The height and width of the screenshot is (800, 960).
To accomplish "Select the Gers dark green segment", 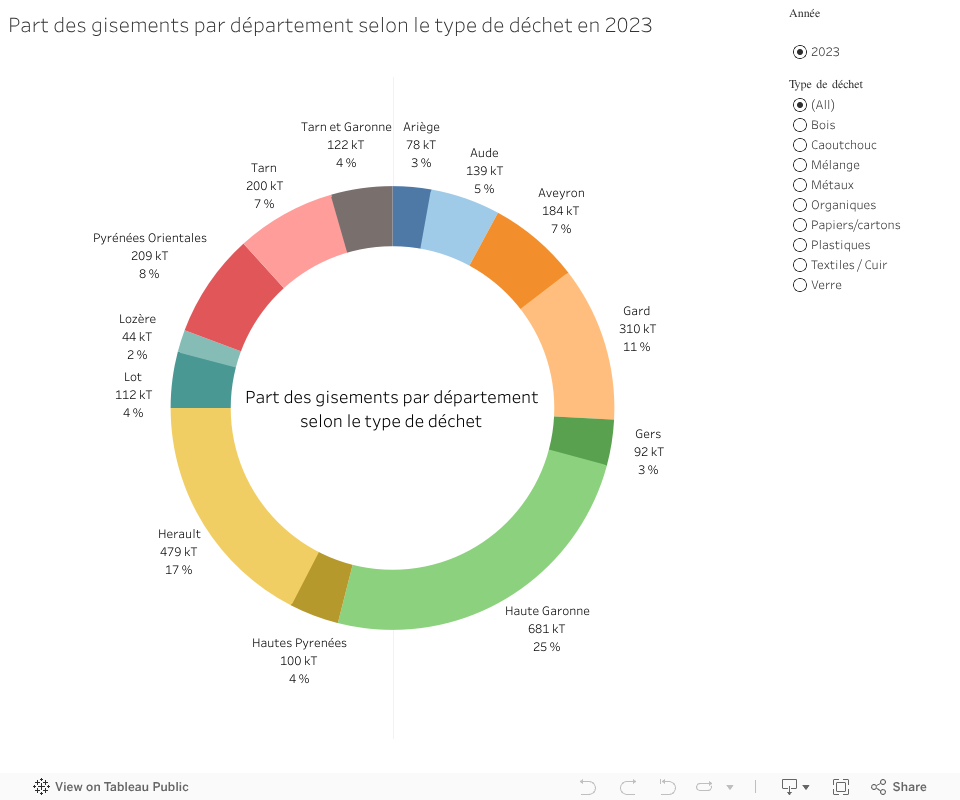I will [582, 441].
